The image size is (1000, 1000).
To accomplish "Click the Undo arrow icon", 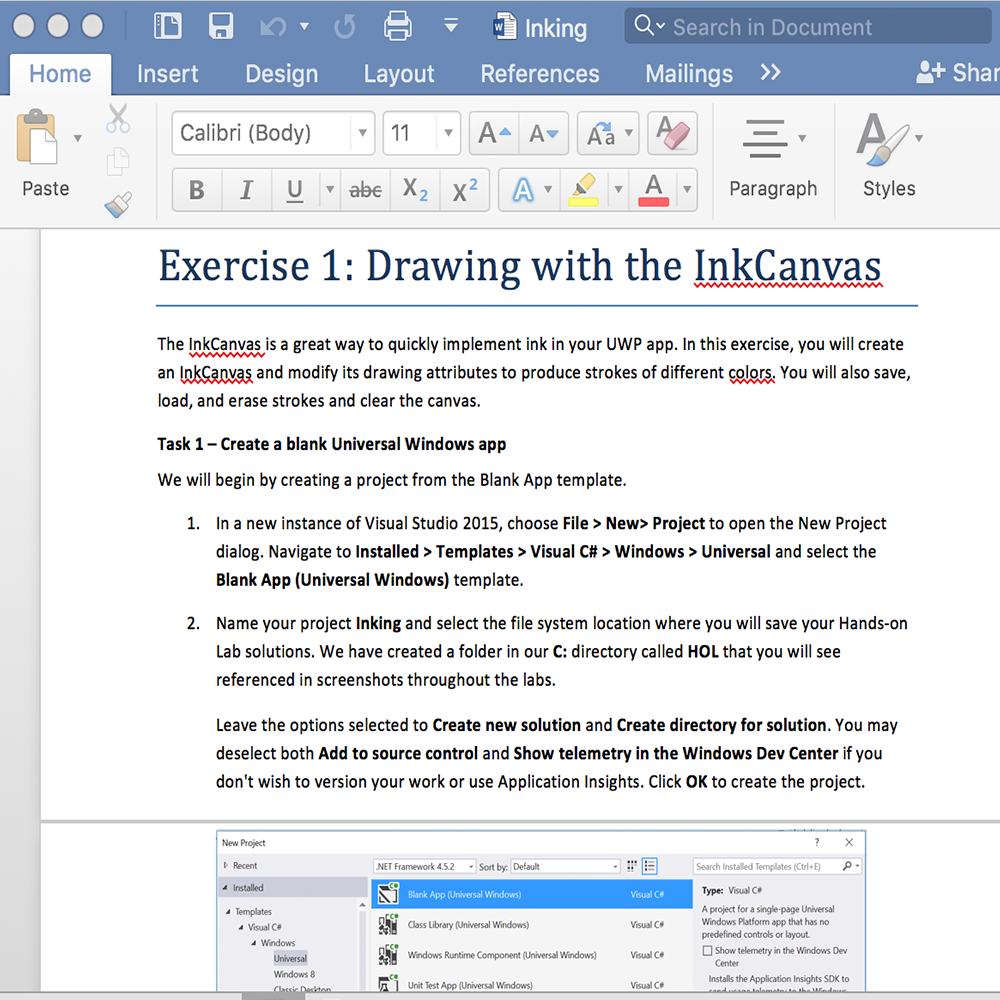I will pos(274,27).
